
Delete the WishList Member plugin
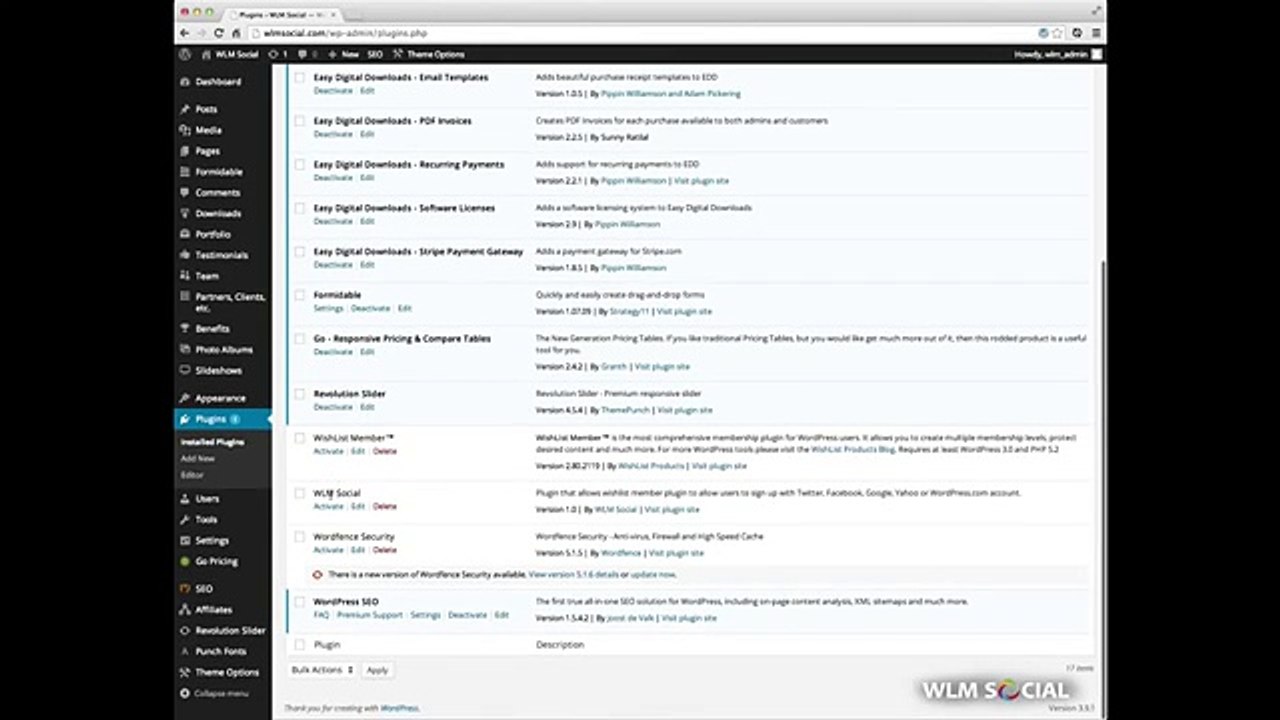click(x=384, y=451)
